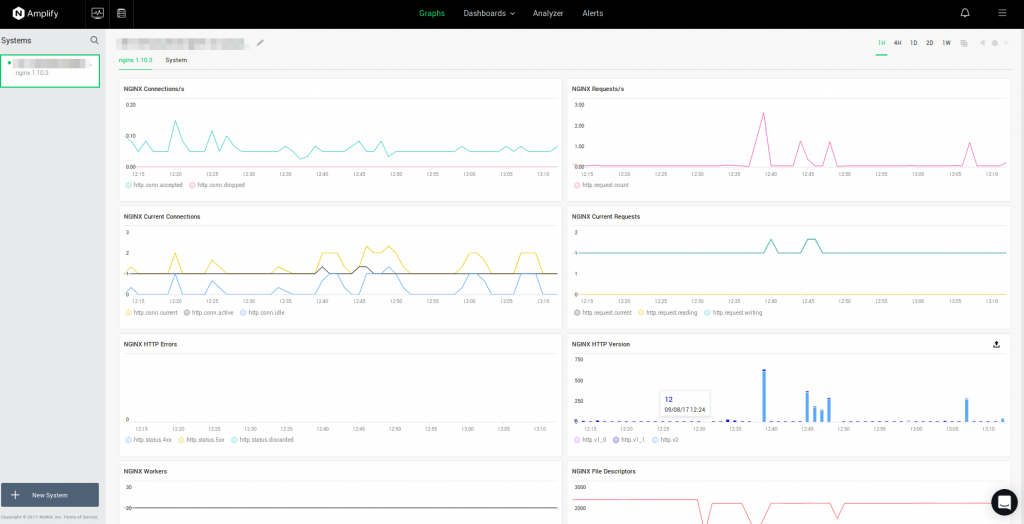The image size is (1024, 524).
Task: Open the chat bubble widget
Action: 1003,502
